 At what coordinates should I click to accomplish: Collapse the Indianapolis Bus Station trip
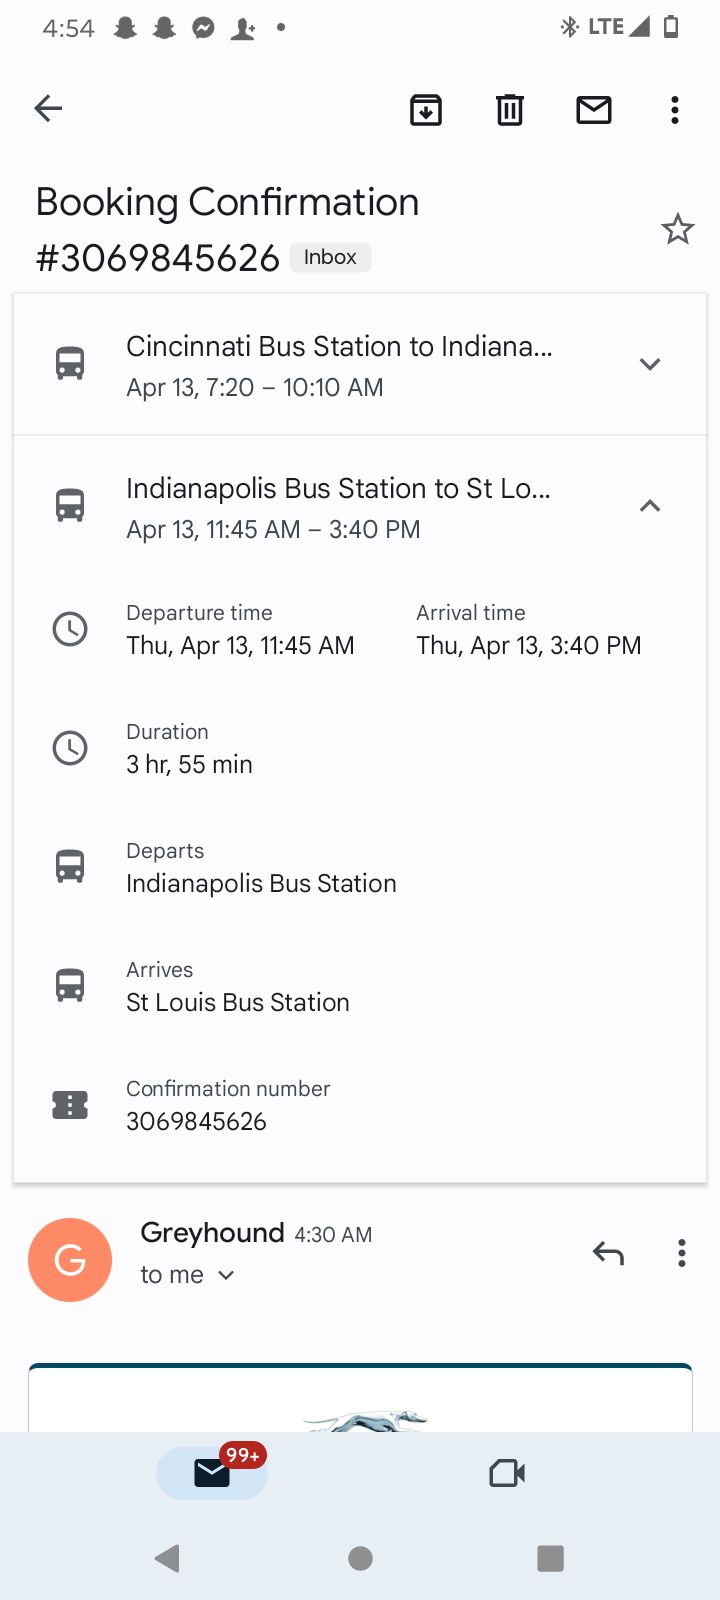[x=650, y=506]
